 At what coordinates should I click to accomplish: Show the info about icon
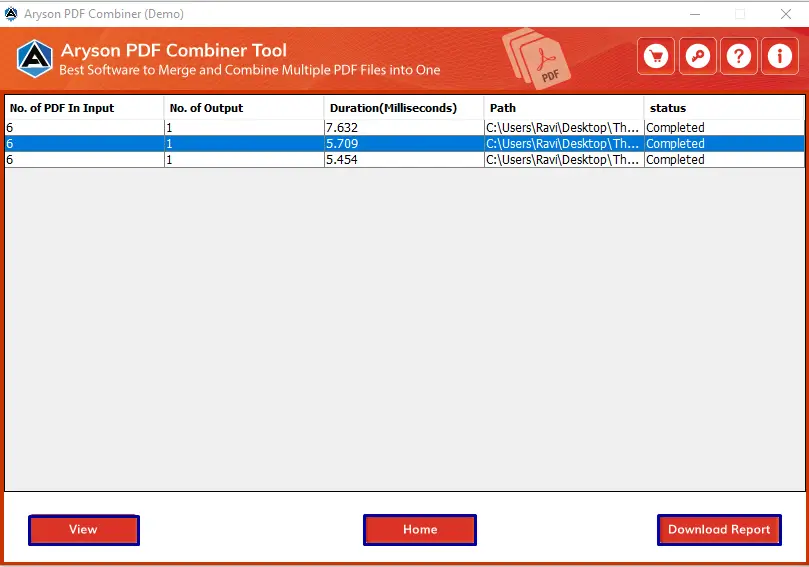tap(780, 56)
